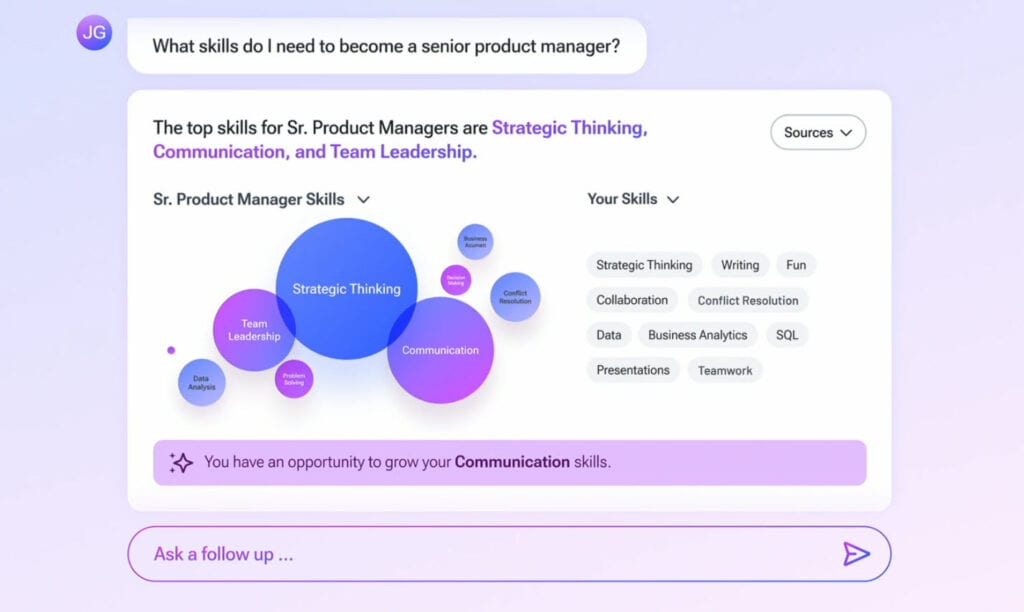Image resolution: width=1024 pixels, height=612 pixels.
Task: Click the Ask a follow up input field
Action: [400, 553]
